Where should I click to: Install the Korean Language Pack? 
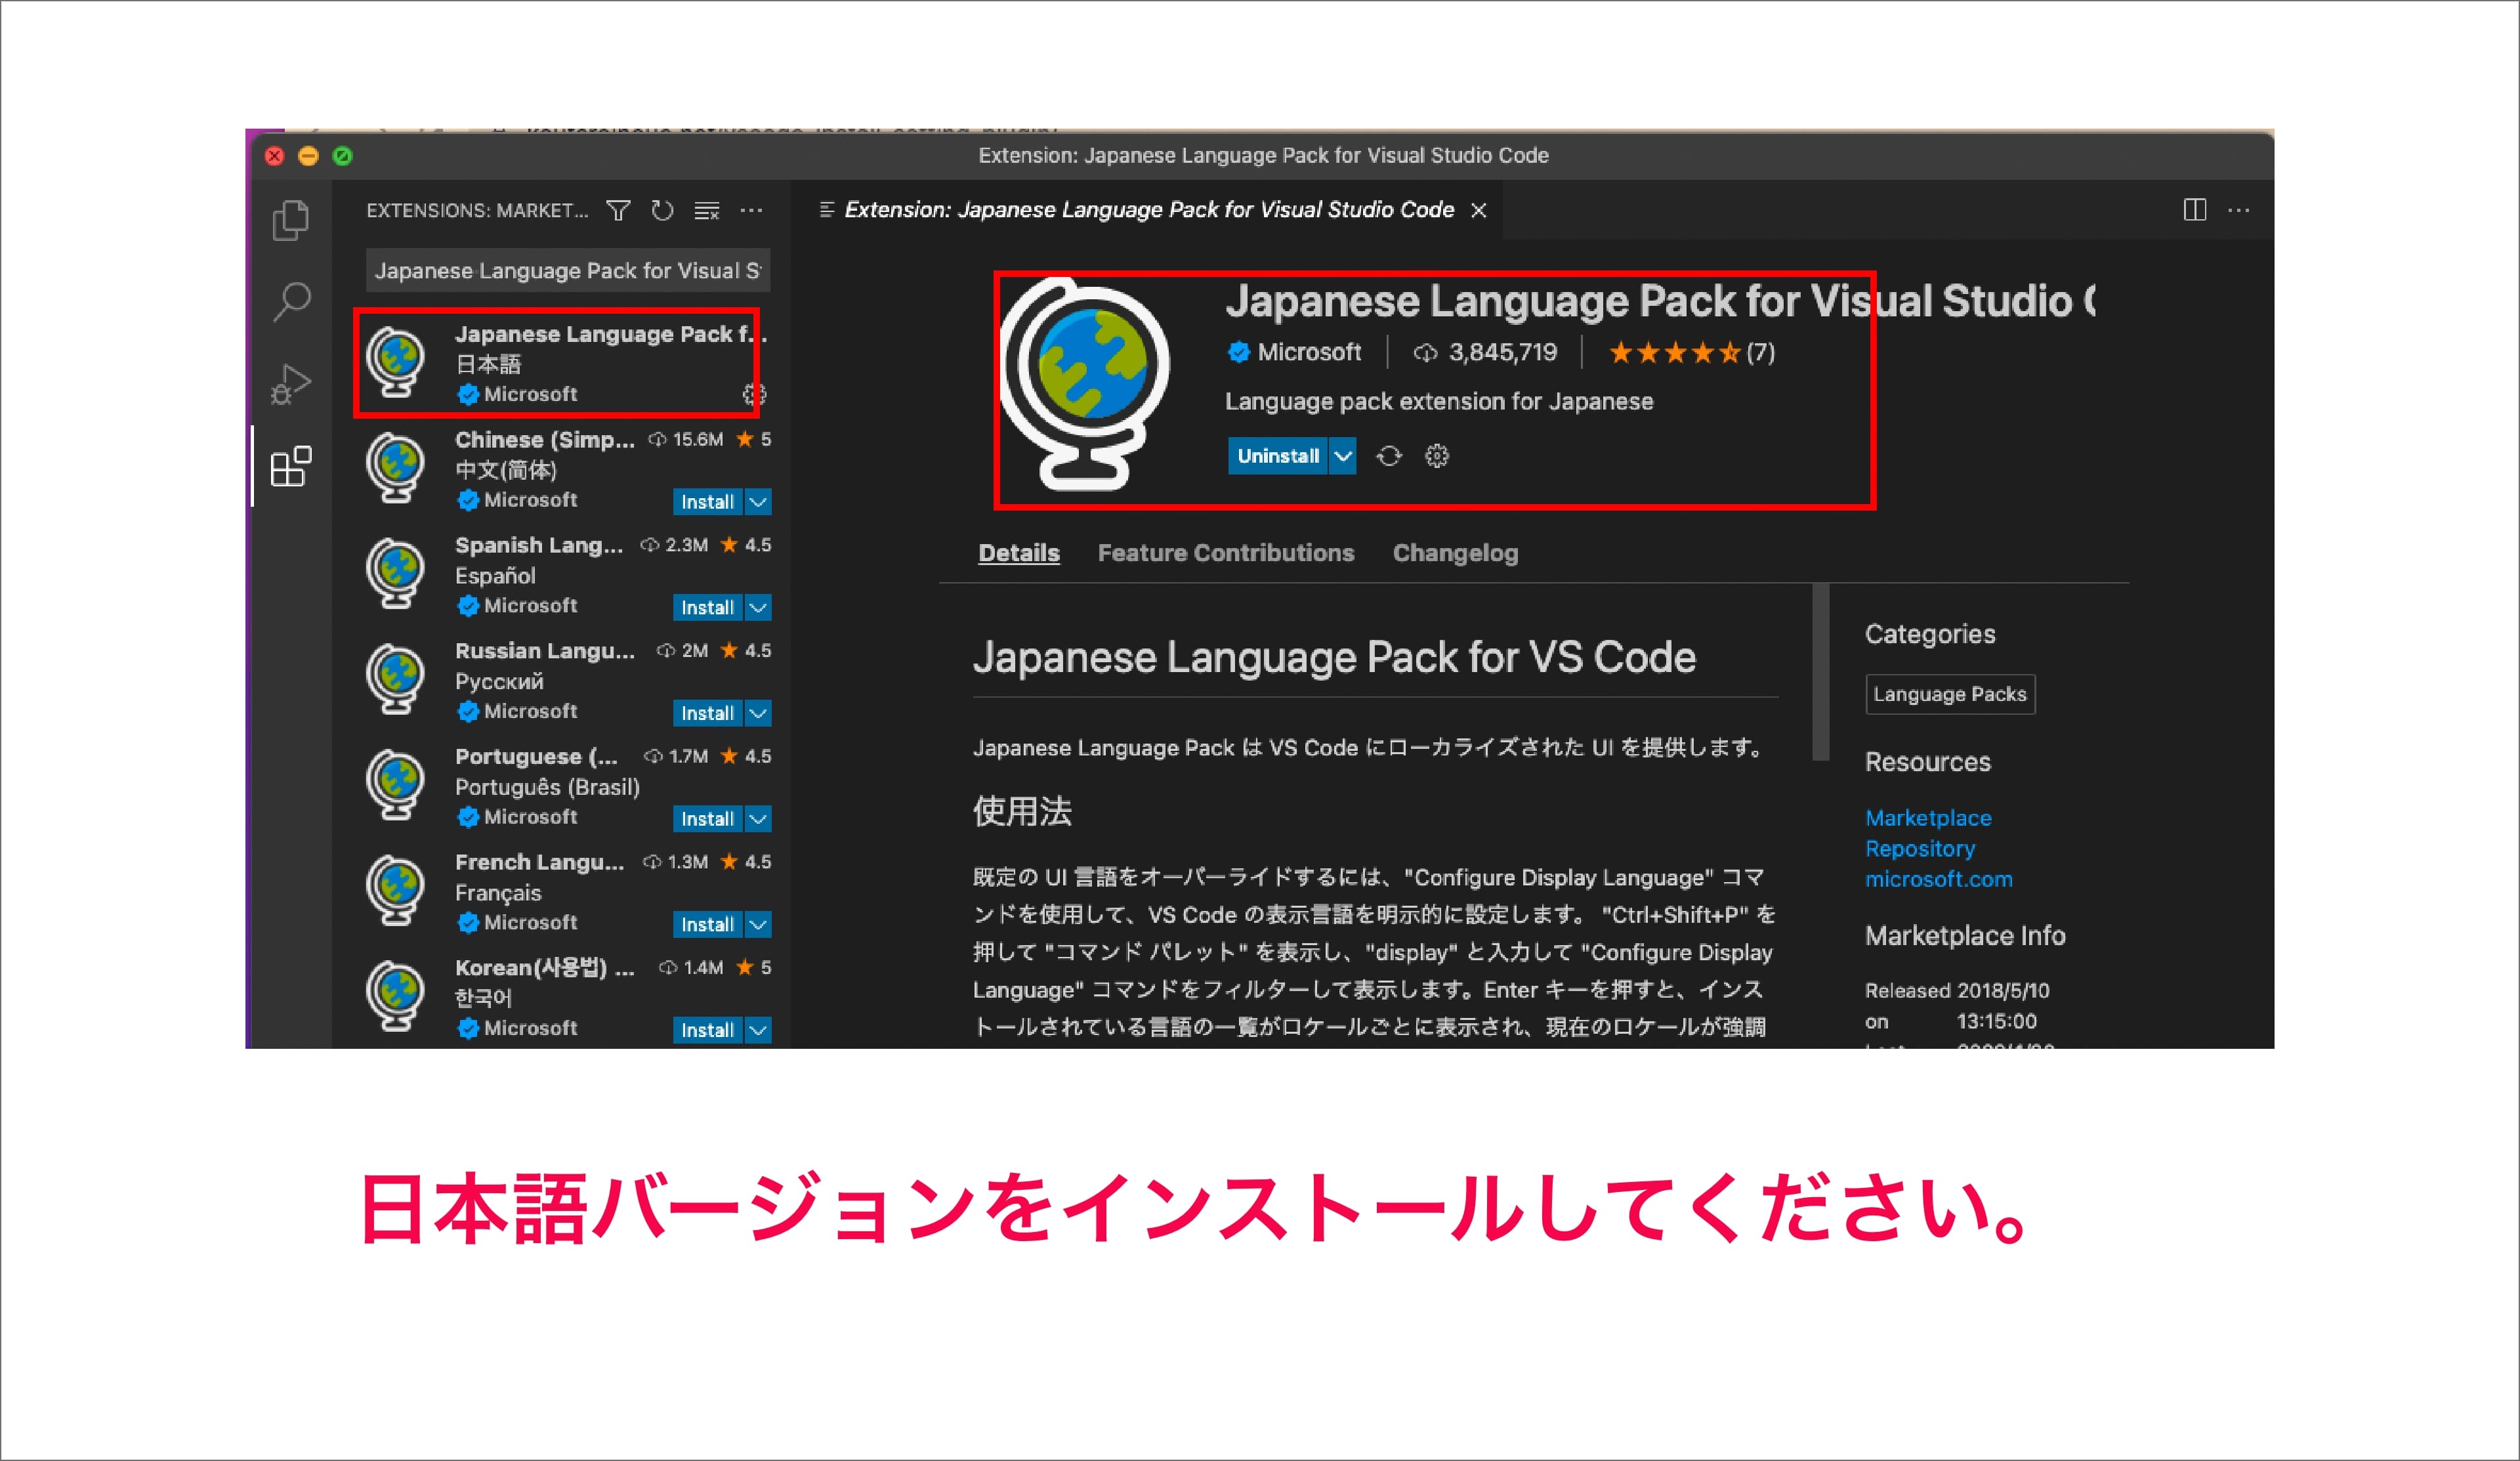point(708,1030)
